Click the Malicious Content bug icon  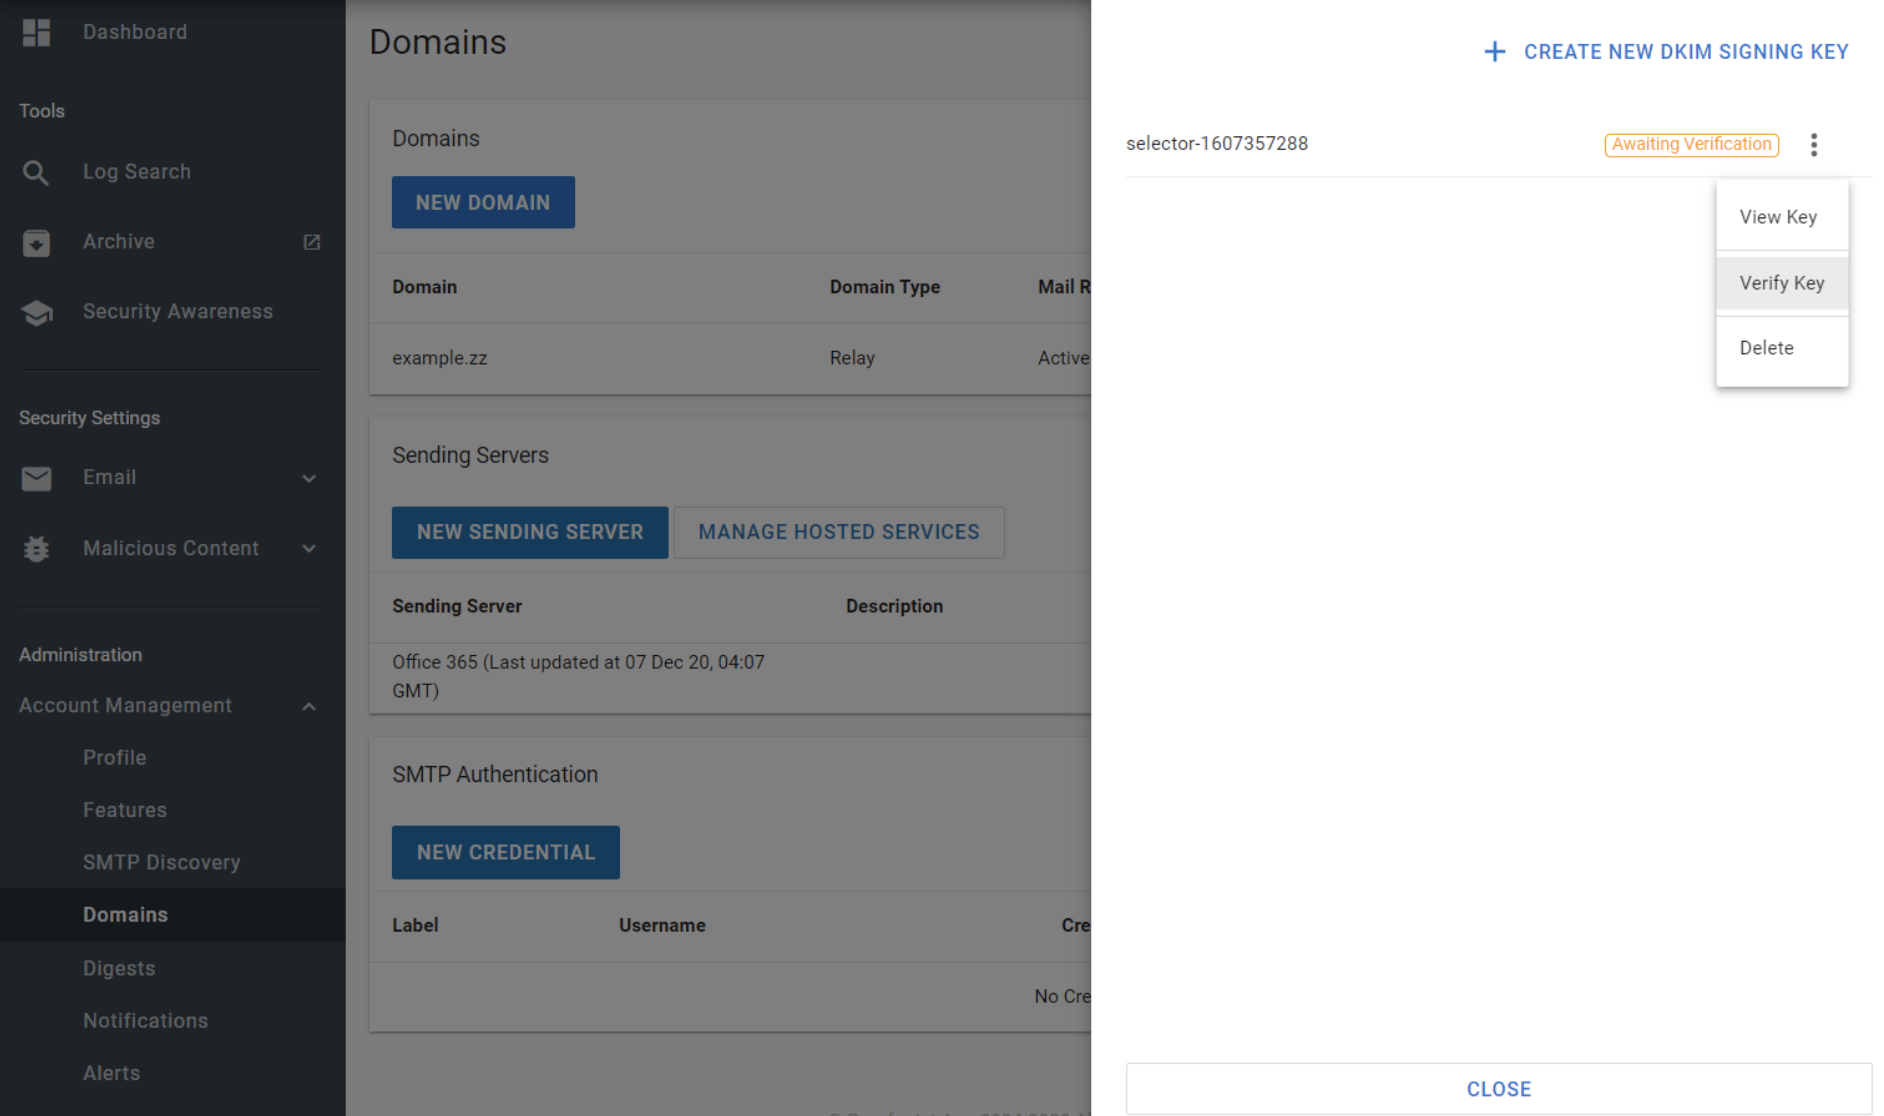pos(36,549)
